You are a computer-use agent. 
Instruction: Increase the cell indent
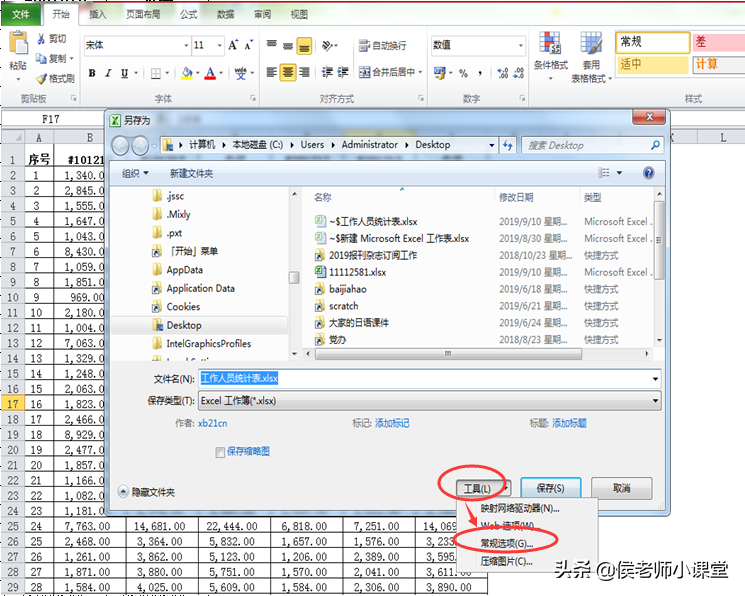pyautogui.click(x=343, y=72)
